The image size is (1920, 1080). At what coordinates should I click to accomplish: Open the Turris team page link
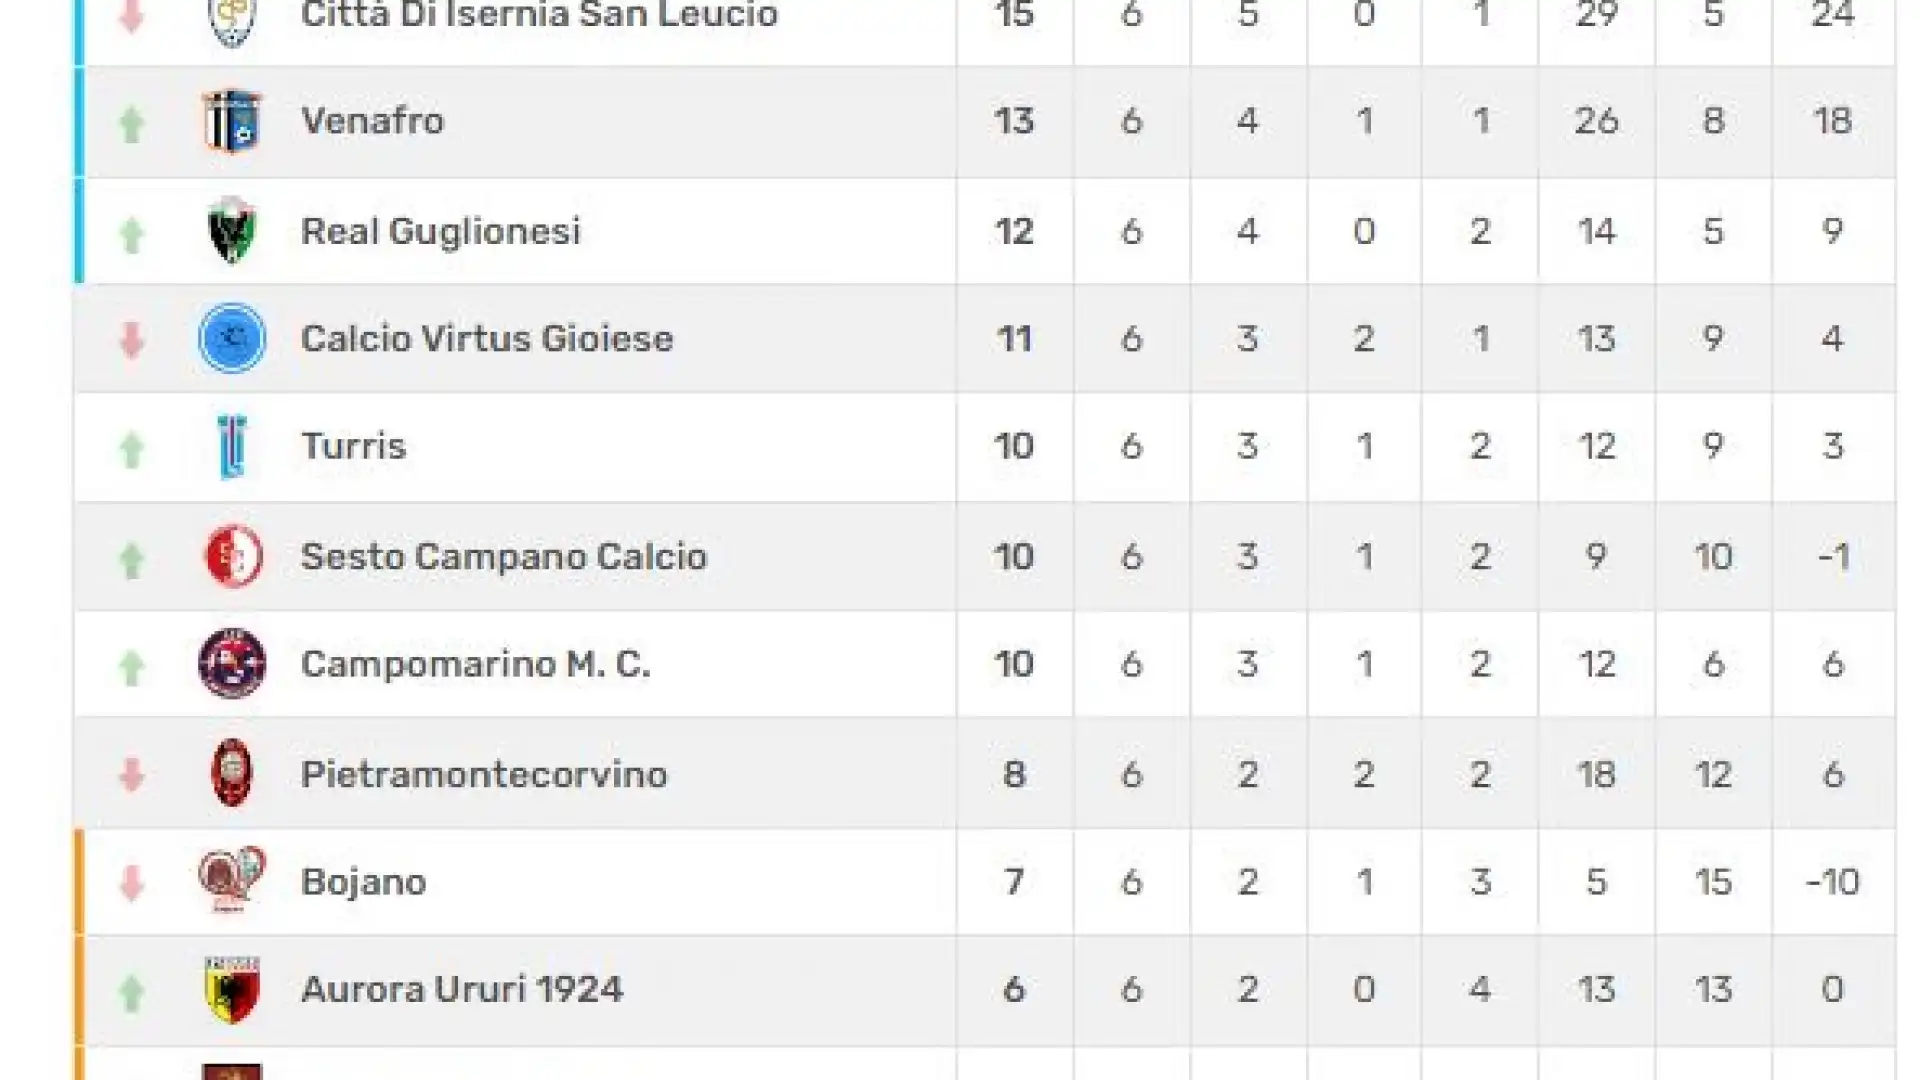354,446
